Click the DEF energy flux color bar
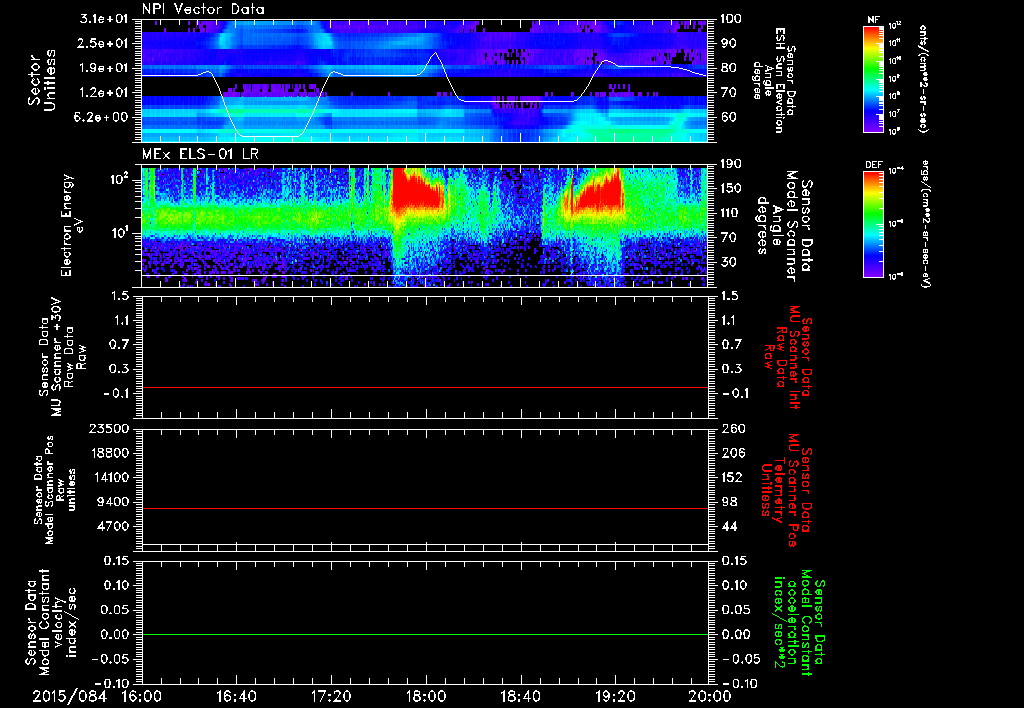 pyautogui.click(x=873, y=224)
